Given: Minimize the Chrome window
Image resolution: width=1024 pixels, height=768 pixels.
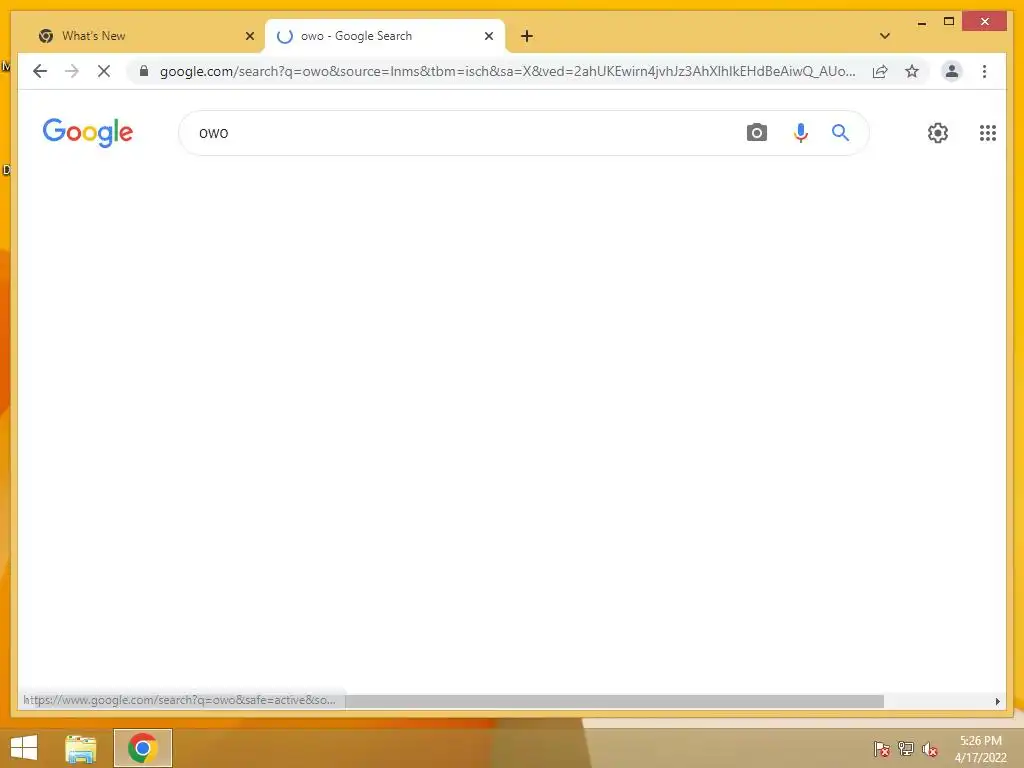Looking at the screenshot, I should coord(921,22).
